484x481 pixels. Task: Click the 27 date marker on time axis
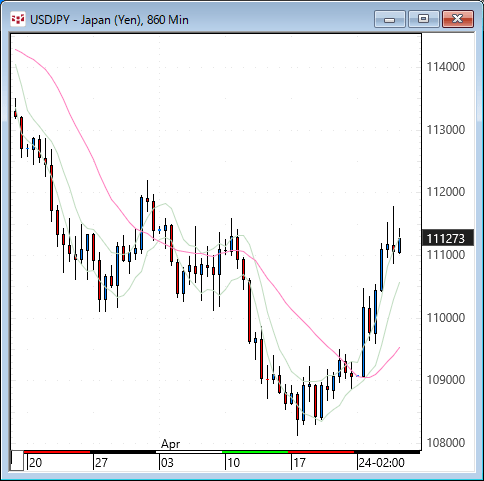[x=101, y=463]
